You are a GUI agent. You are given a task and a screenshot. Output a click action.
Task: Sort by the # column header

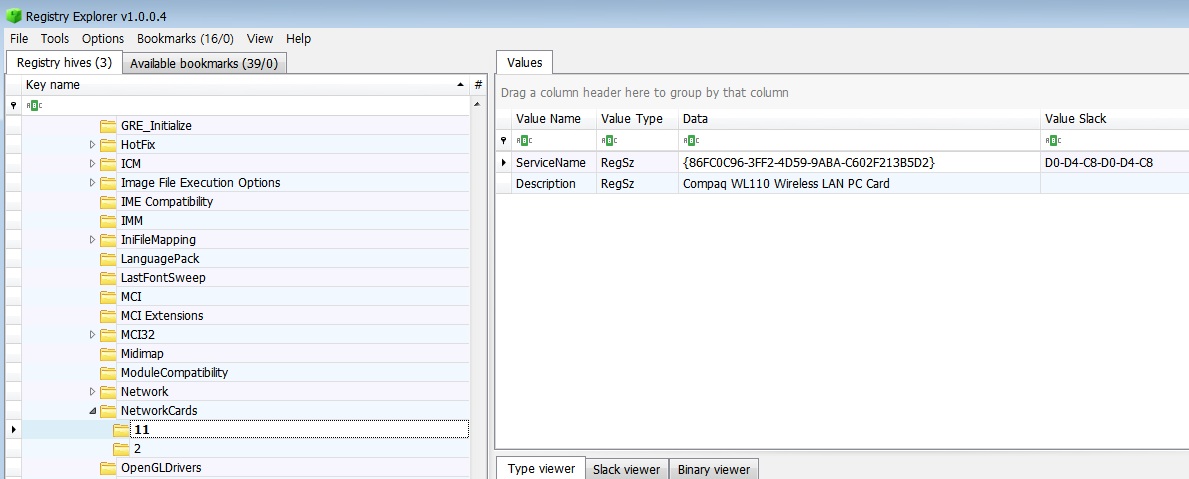pyautogui.click(x=478, y=85)
